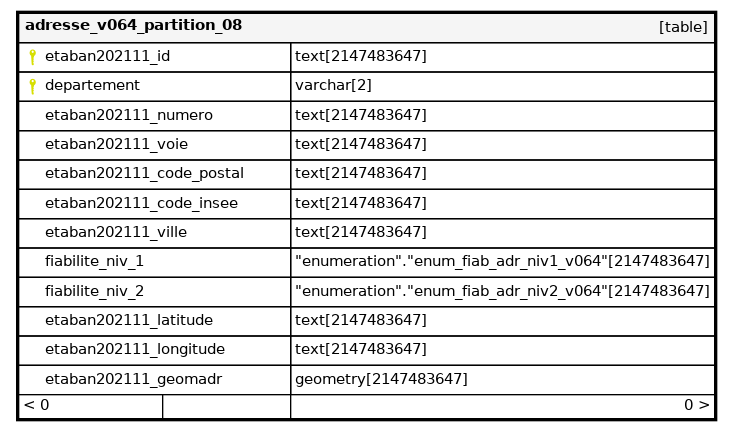
Task: Click the etaban202111_numero column row
Action: click(x=128, y=115)
